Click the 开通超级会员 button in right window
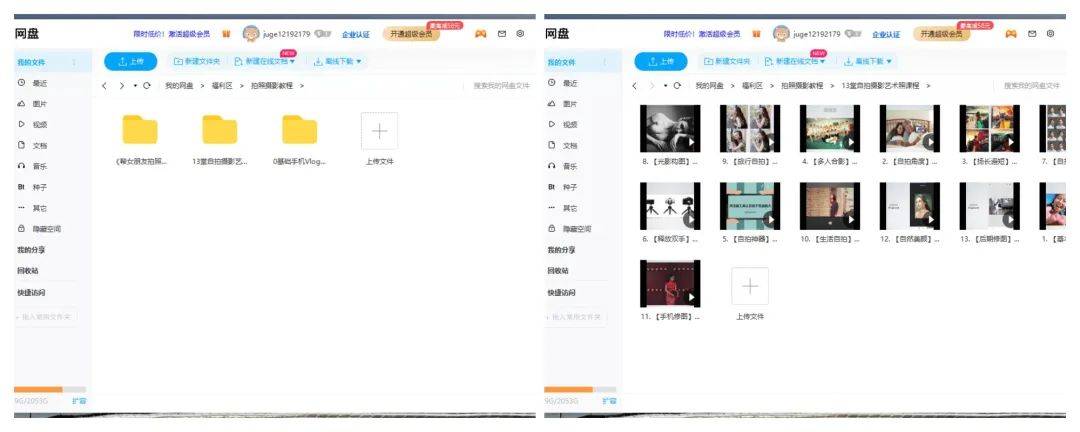 tap(942, 34)
